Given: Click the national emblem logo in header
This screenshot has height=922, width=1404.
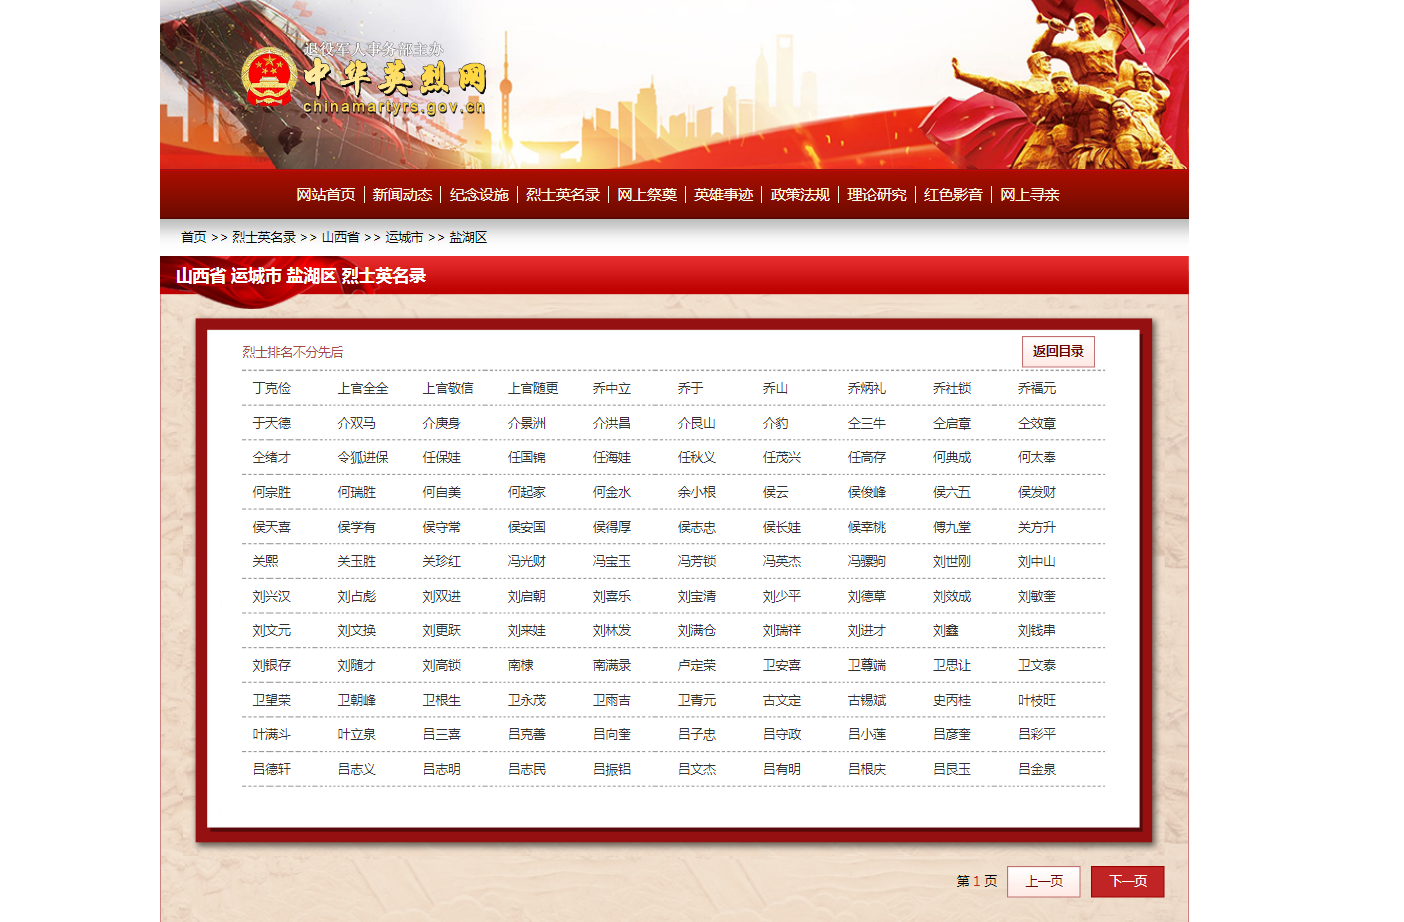Looking at the screenshot, I should click(268, 77).
